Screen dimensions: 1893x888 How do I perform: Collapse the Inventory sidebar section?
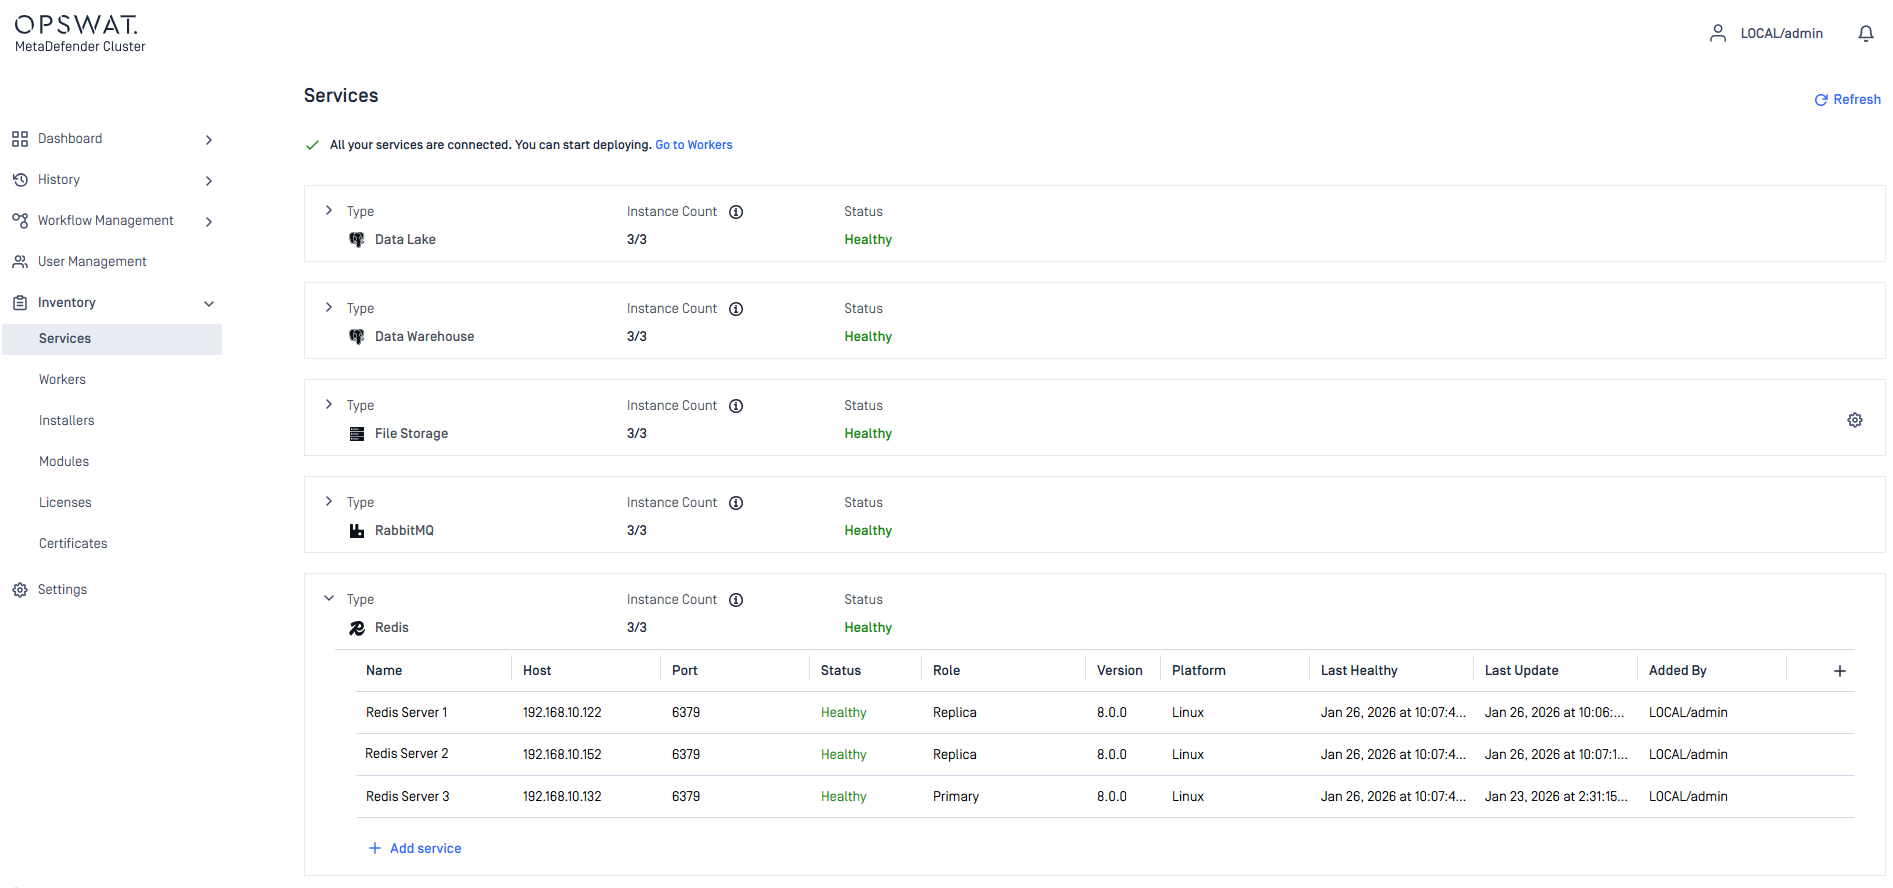click(x=208, y=304)
